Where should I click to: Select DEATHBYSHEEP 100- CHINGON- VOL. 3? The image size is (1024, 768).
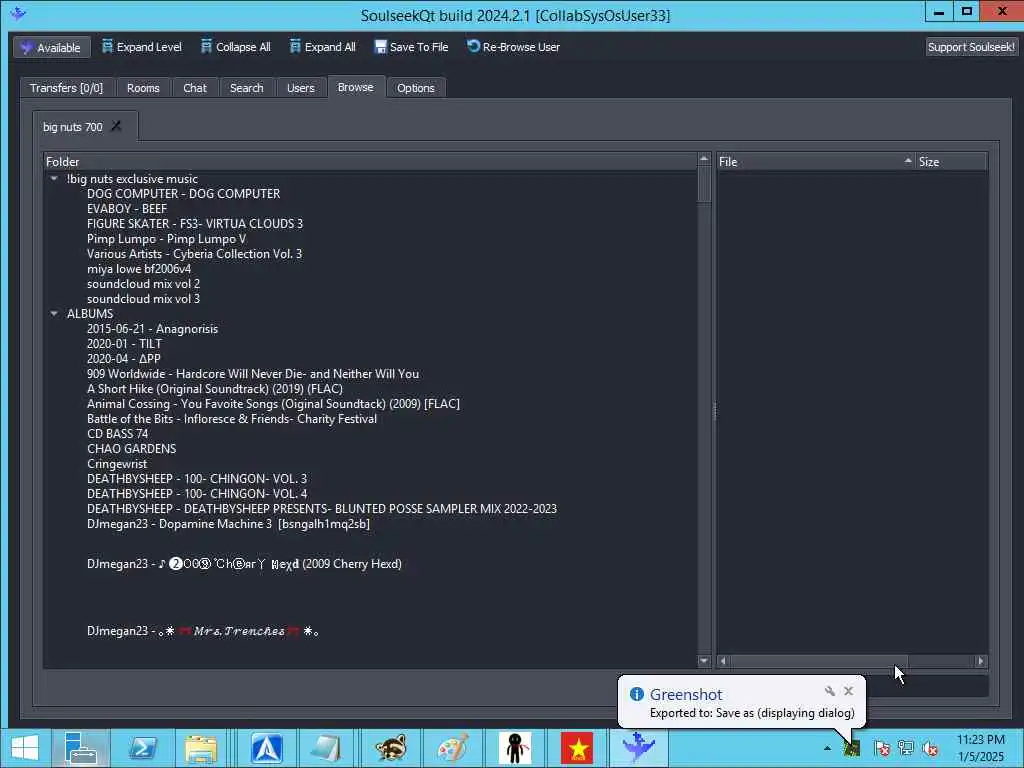197,479
